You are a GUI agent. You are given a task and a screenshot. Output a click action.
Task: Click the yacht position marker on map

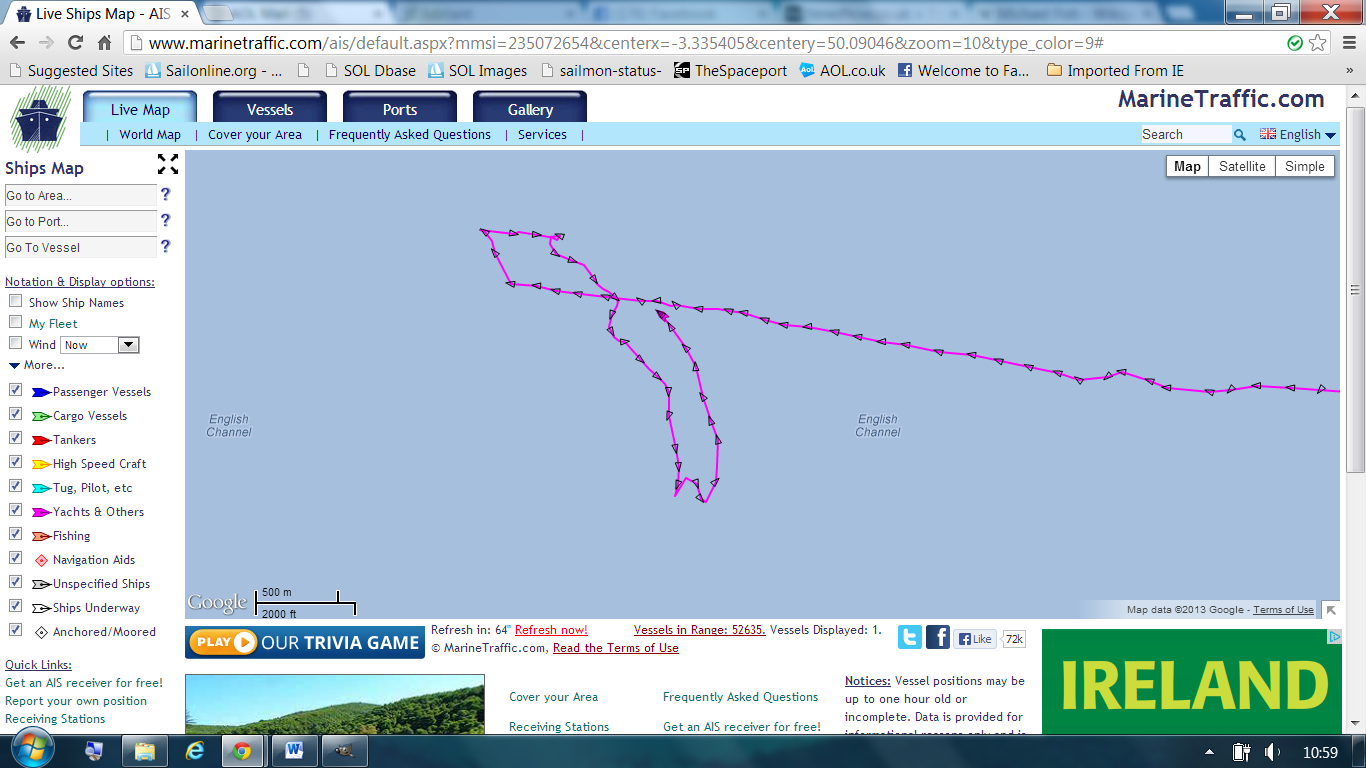(662, 316)
